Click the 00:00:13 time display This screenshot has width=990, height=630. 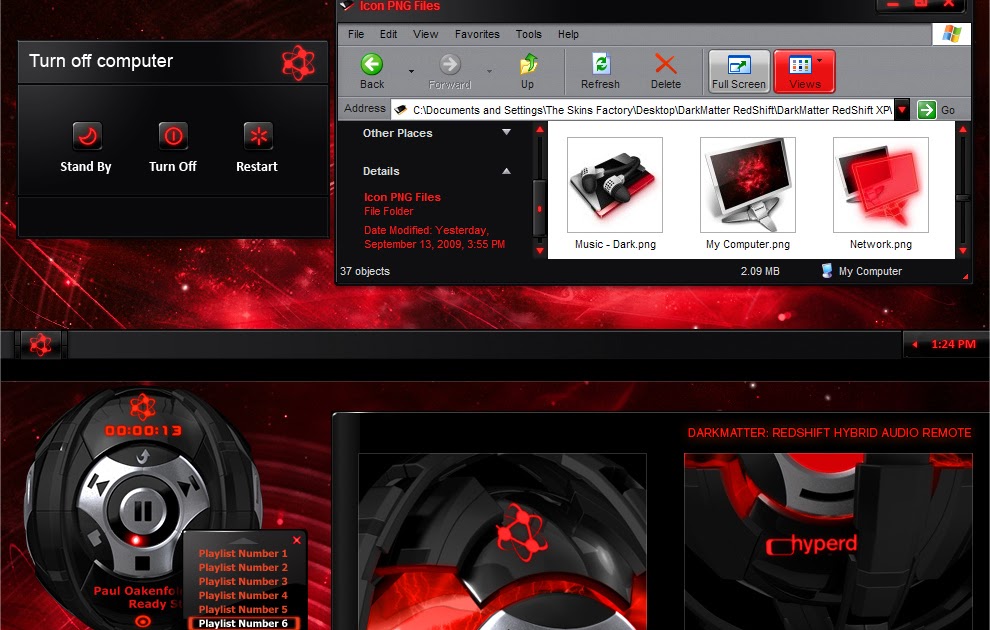click(143, 431)
